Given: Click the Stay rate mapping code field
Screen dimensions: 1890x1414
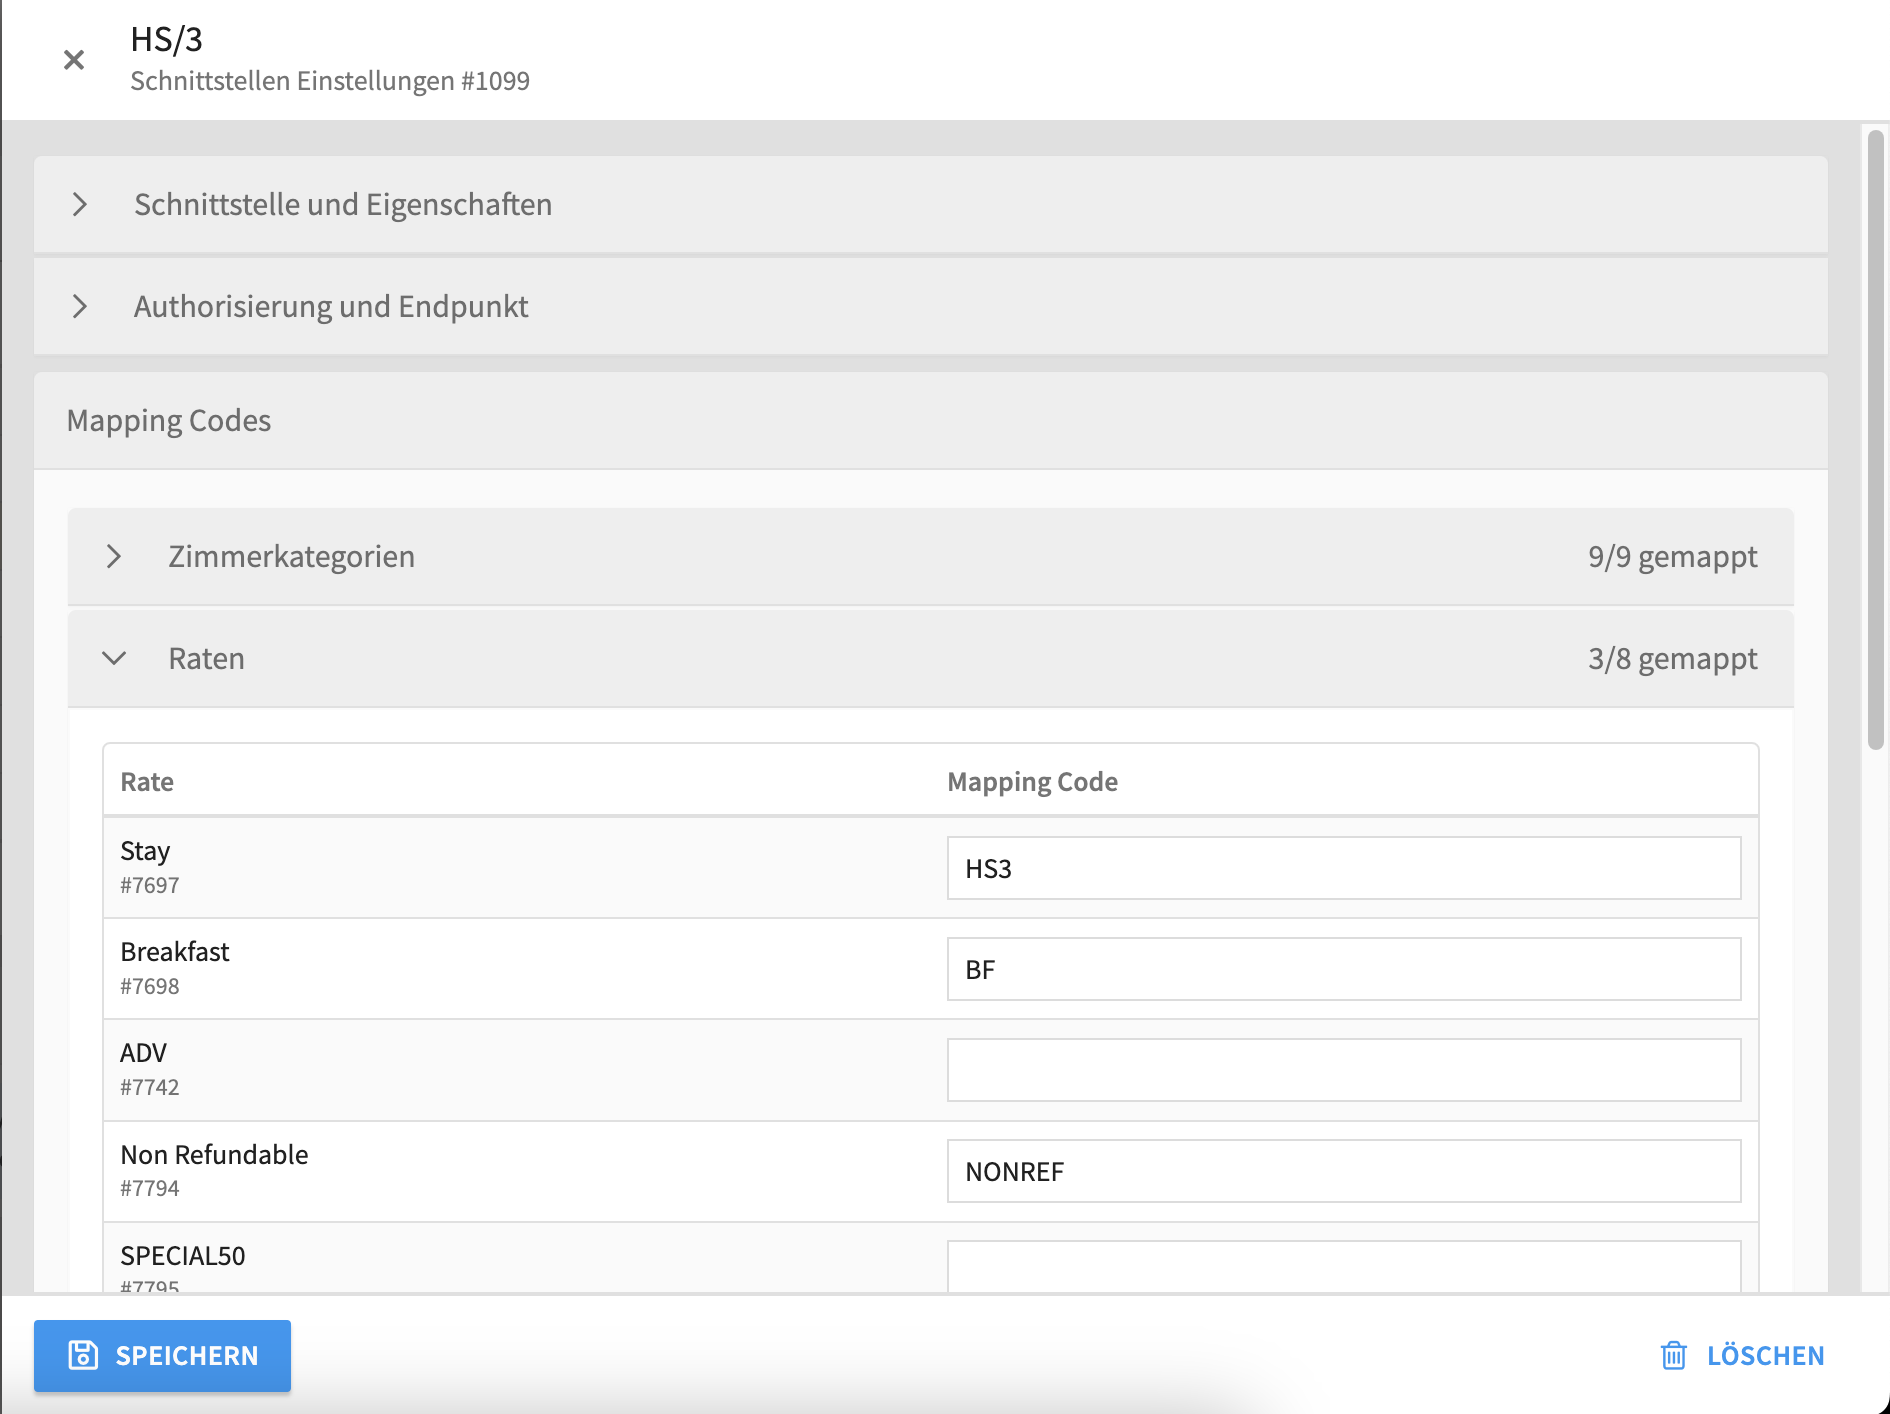Looking at the screenshot, I should pos(1344,868).
